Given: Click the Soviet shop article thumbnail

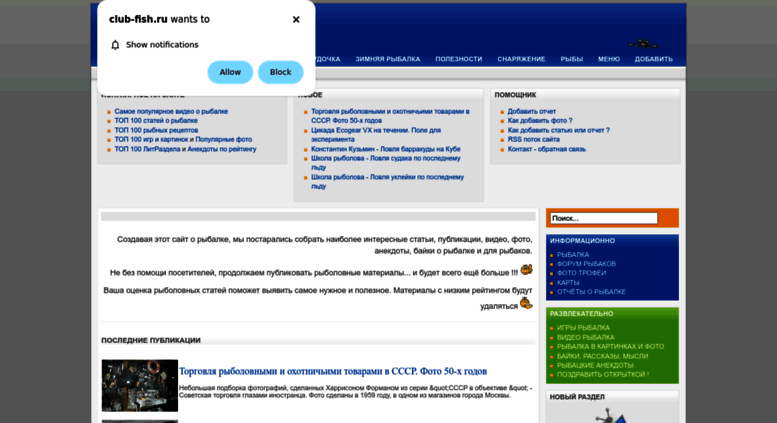Looking at the screenshot, I should tap(140, 385).
